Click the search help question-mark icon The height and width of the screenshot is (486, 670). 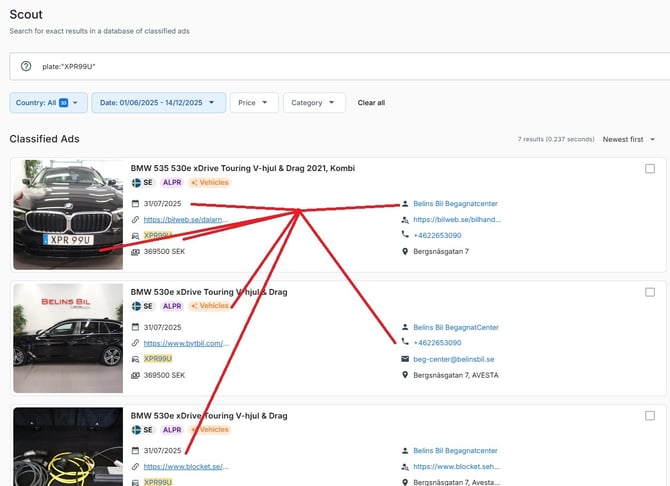tap(26, 66)
